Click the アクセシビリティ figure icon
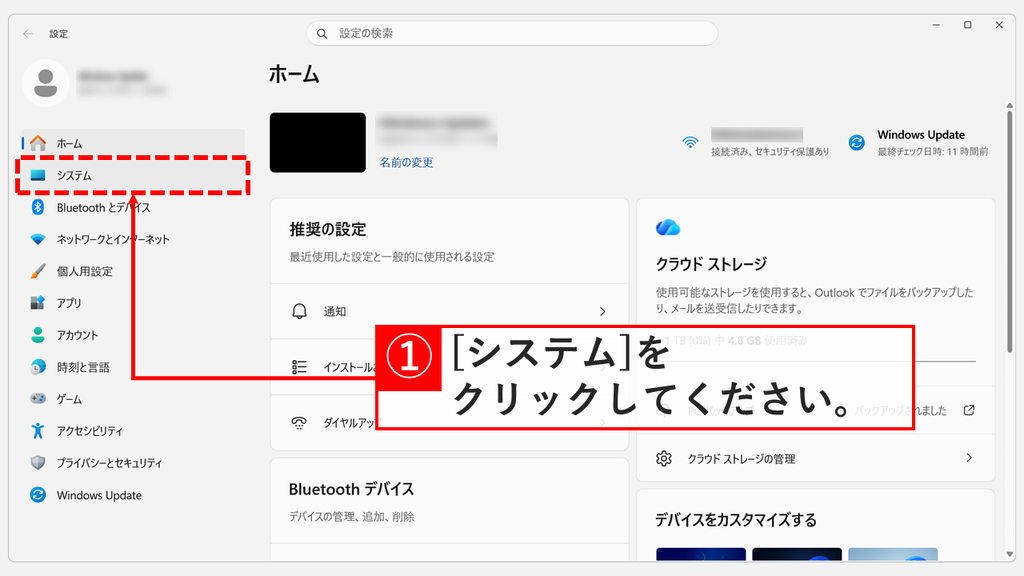Image resolution: width=1024 pixels, height=576 pixels. [x=38, y=430]
